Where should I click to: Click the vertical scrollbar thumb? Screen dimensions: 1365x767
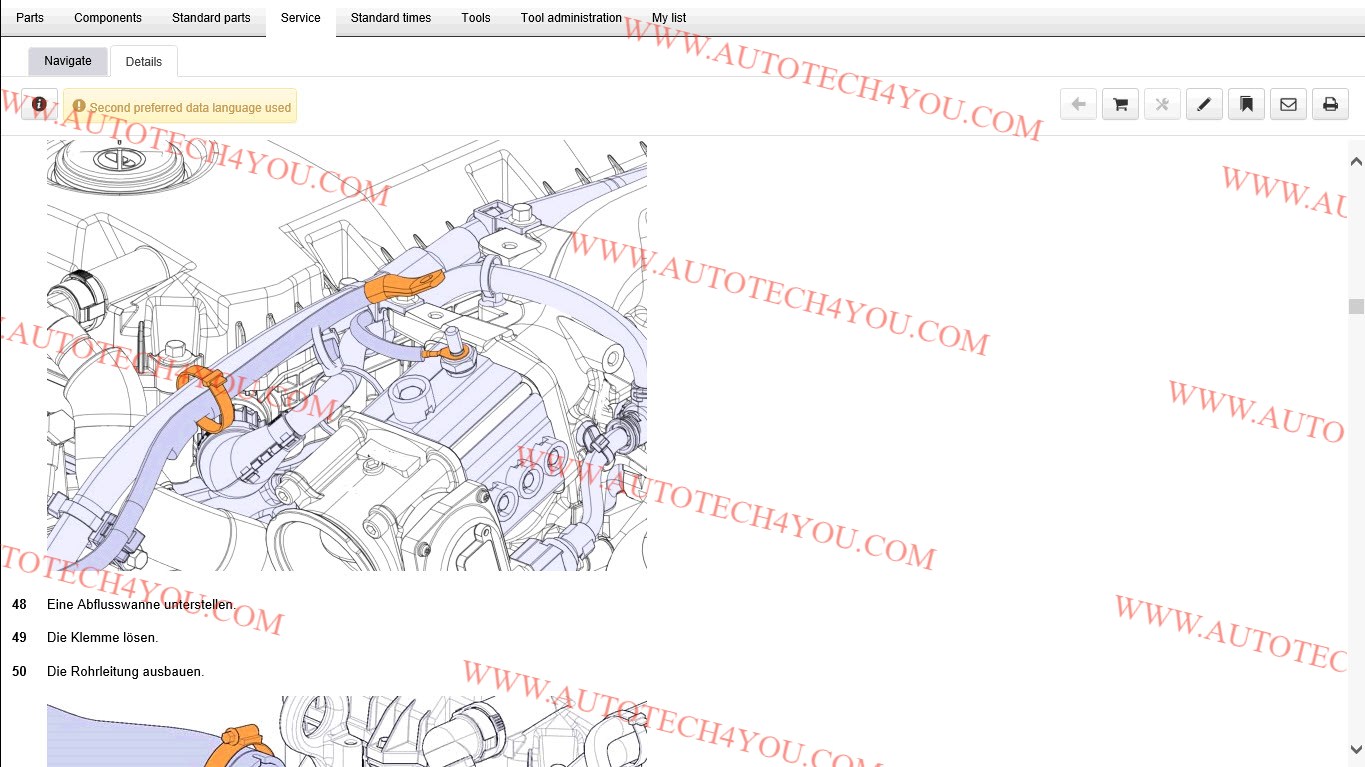click(1356, 307)
